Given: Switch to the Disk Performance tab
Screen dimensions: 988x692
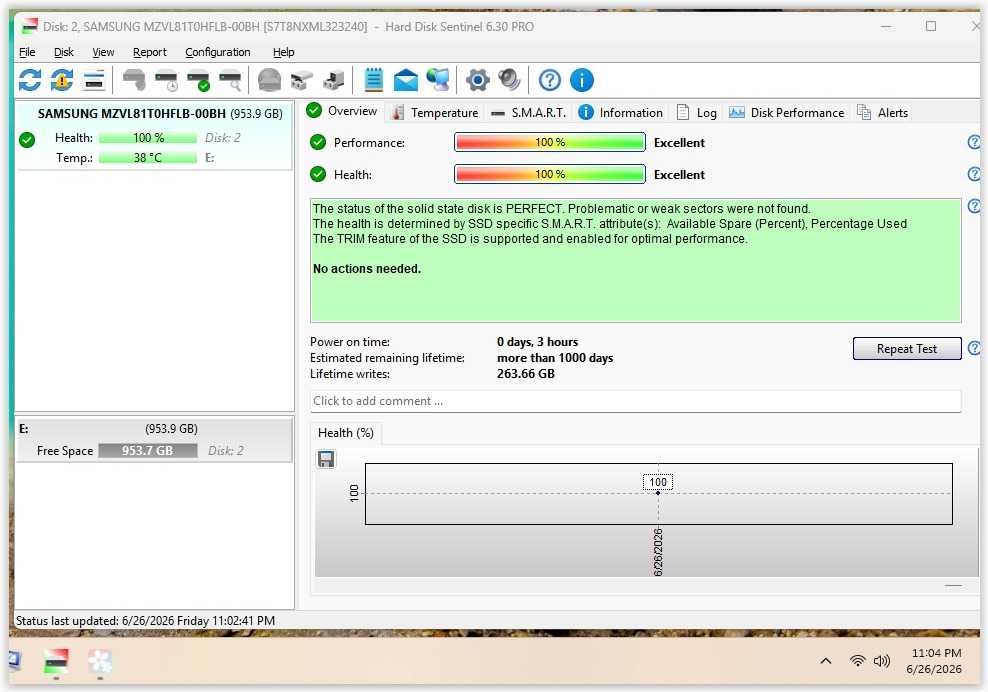Looking at the screenshot, I should [x=786, y=113].
